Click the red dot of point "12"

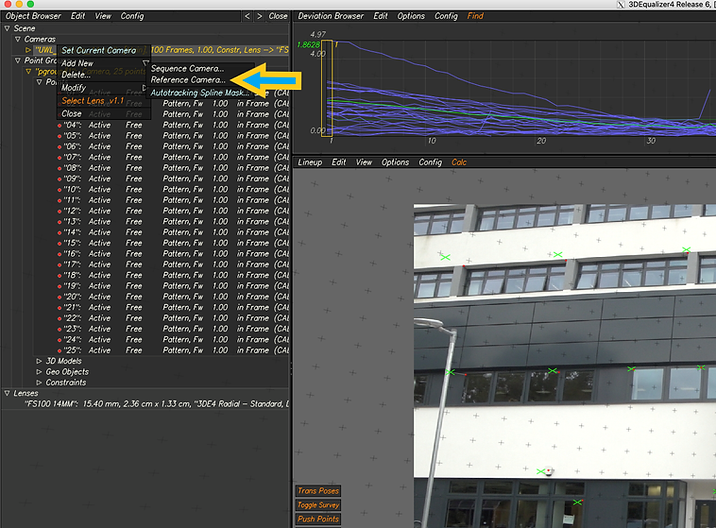(59, 211)
